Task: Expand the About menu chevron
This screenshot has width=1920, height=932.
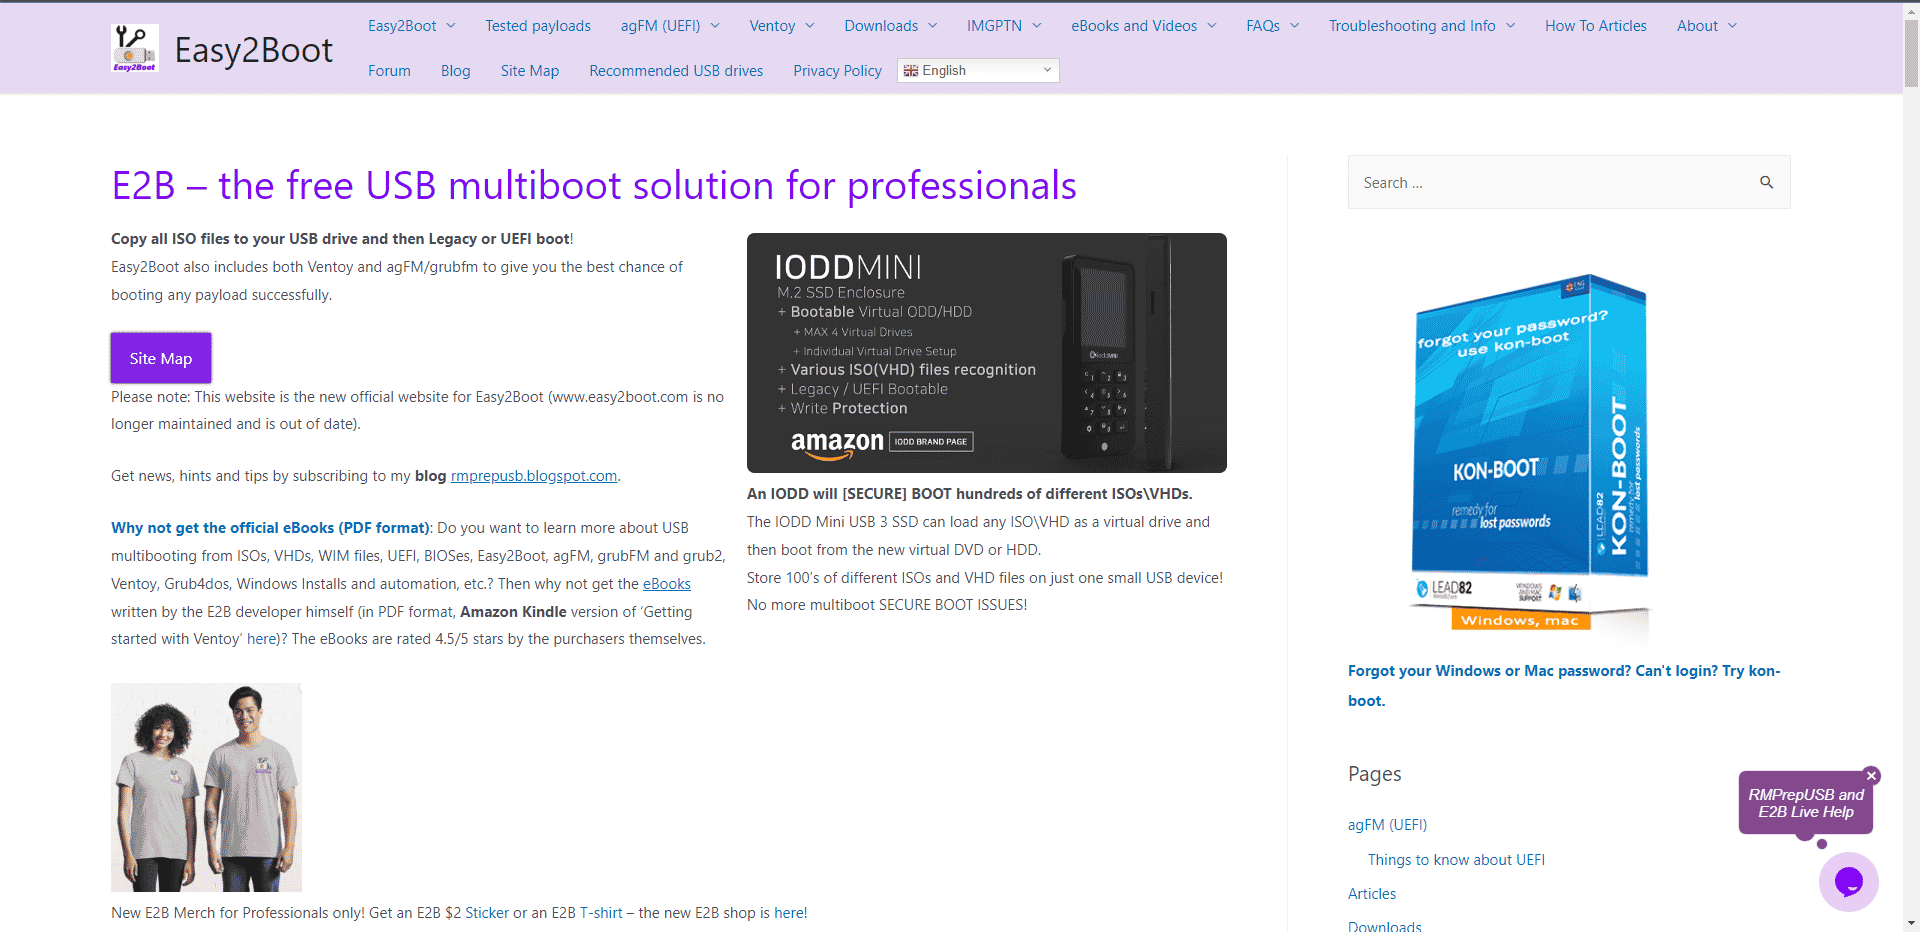Action: pos(1733,26)
